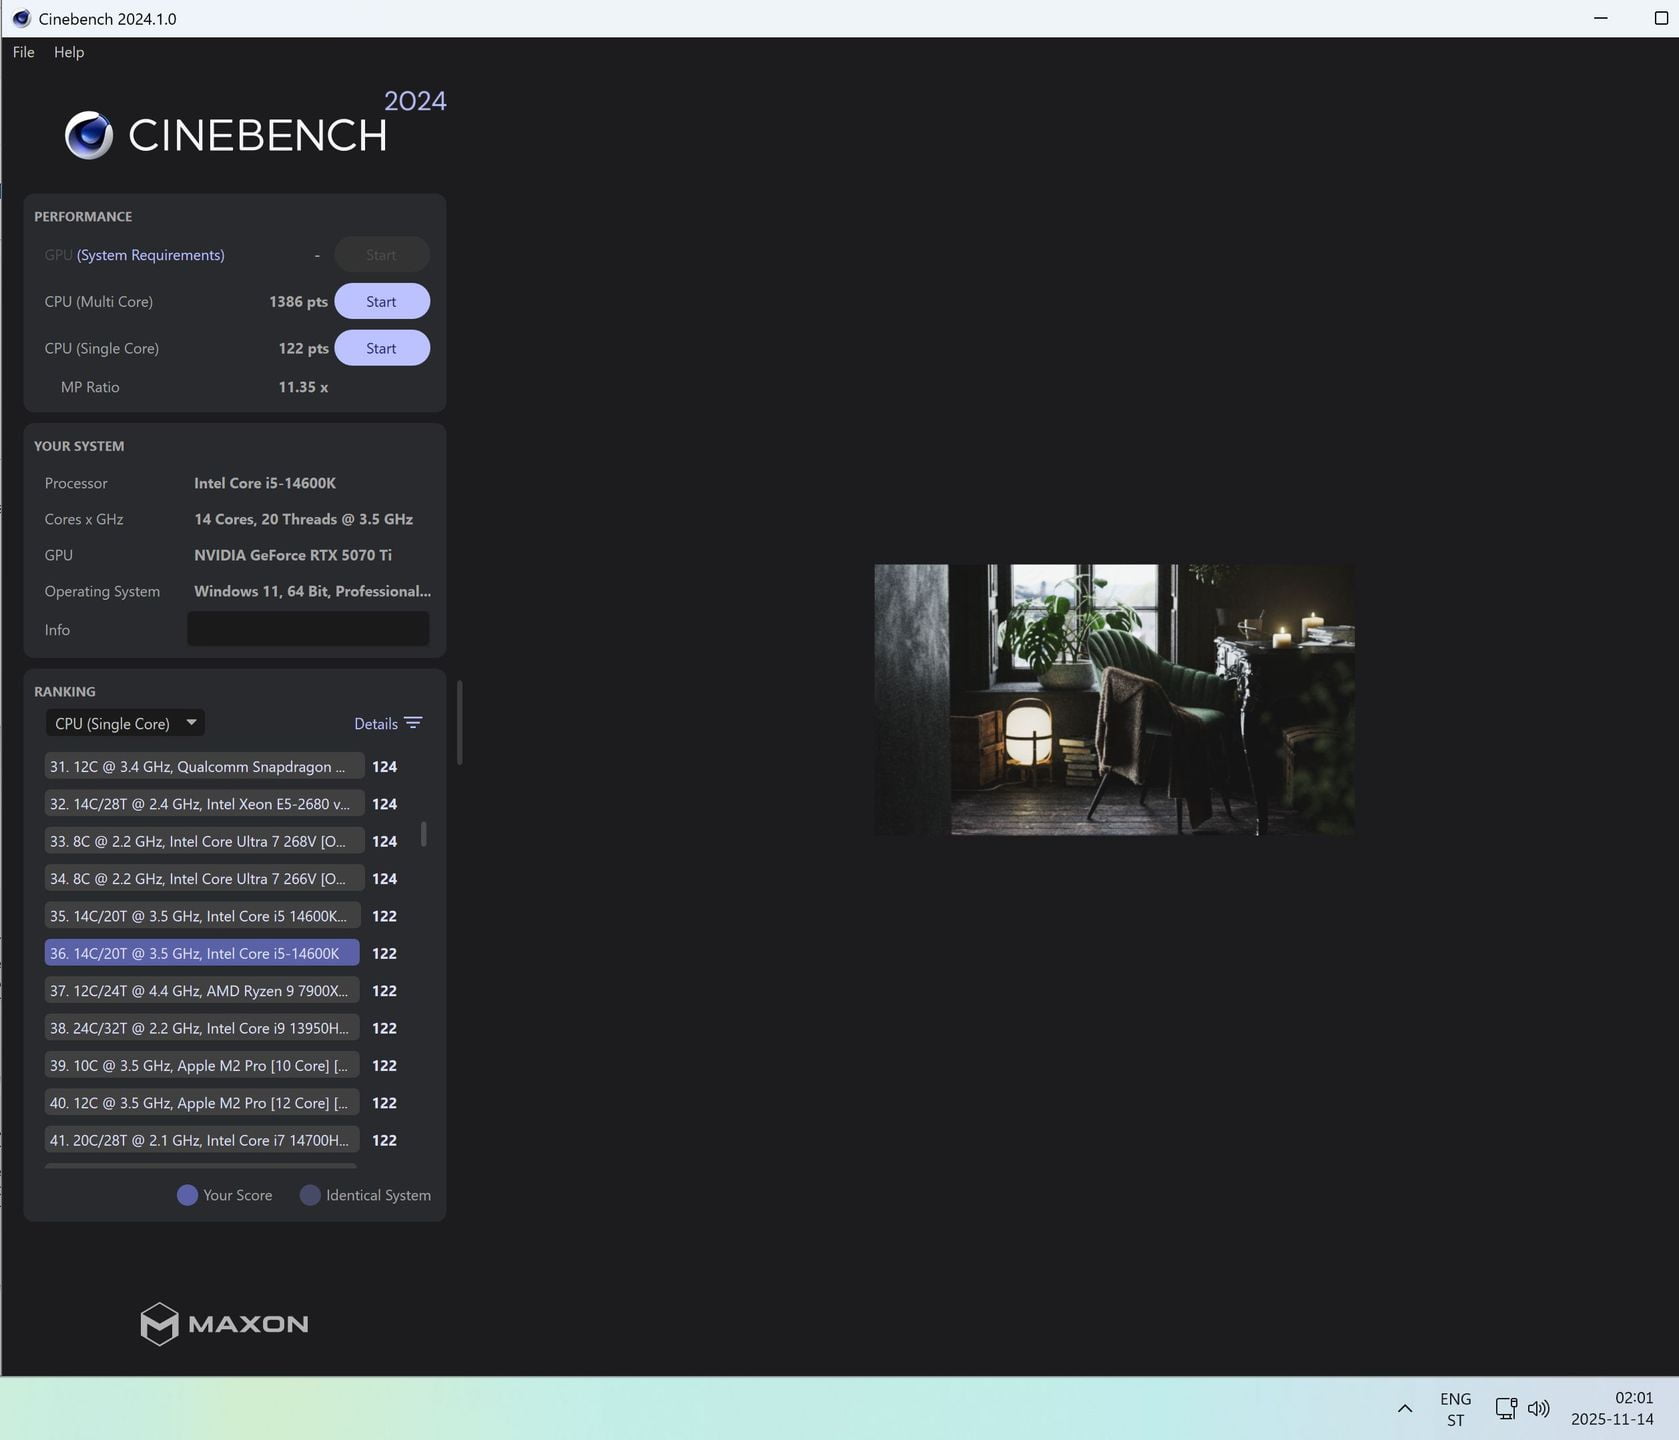Click the disabled GPU Start button
Image resolution: width=1679 pixels, height=1440 pixels.
point(381,255)
